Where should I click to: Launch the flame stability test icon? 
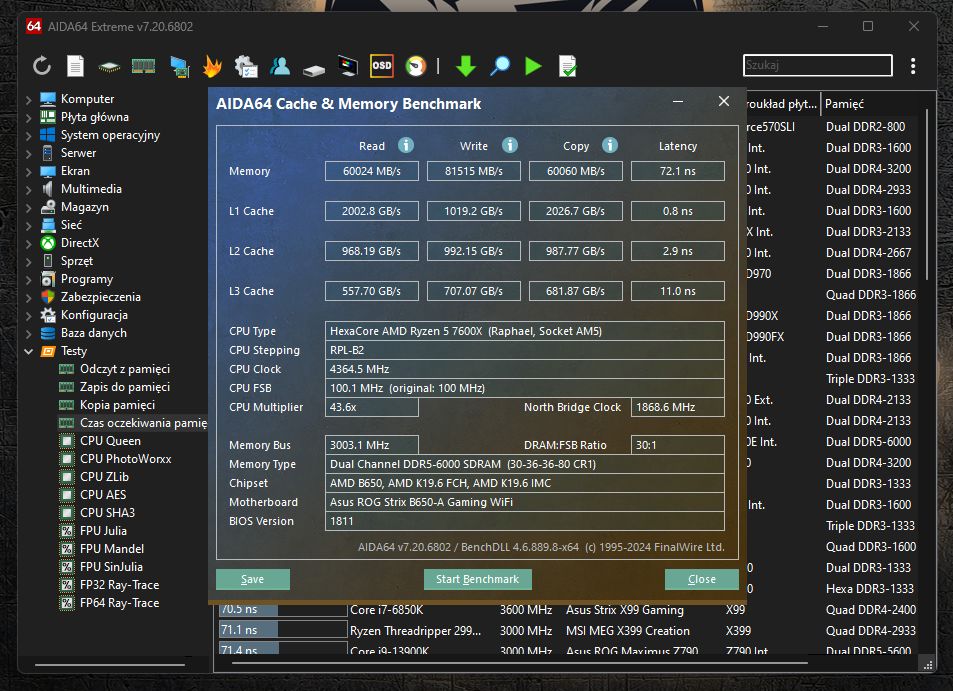212,66
